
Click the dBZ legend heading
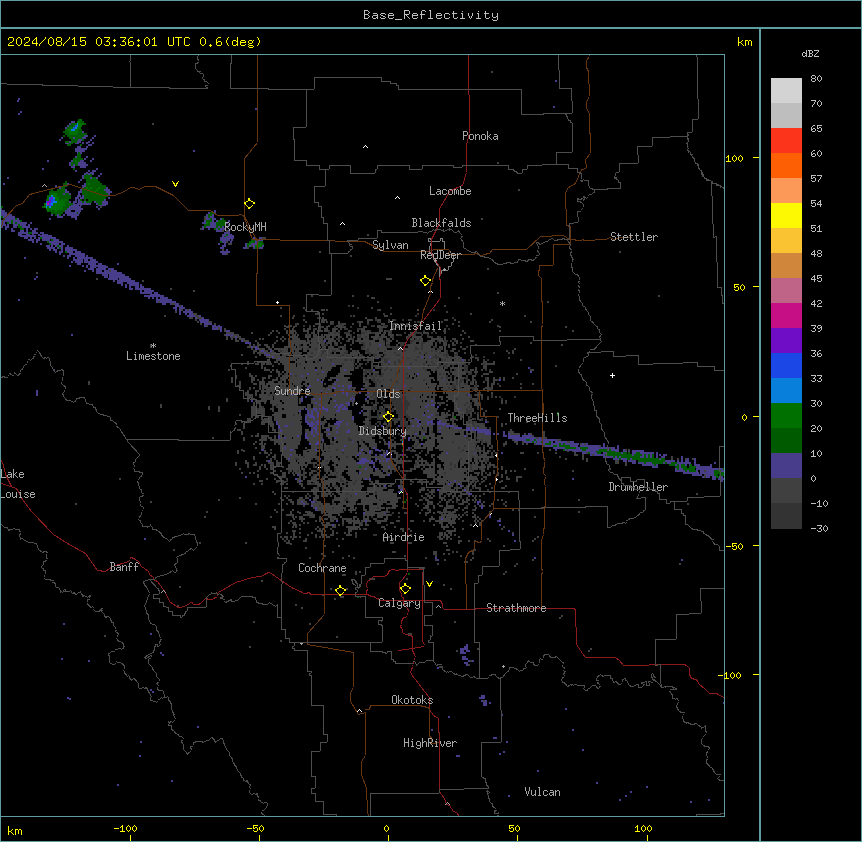(x=810, y=53)
